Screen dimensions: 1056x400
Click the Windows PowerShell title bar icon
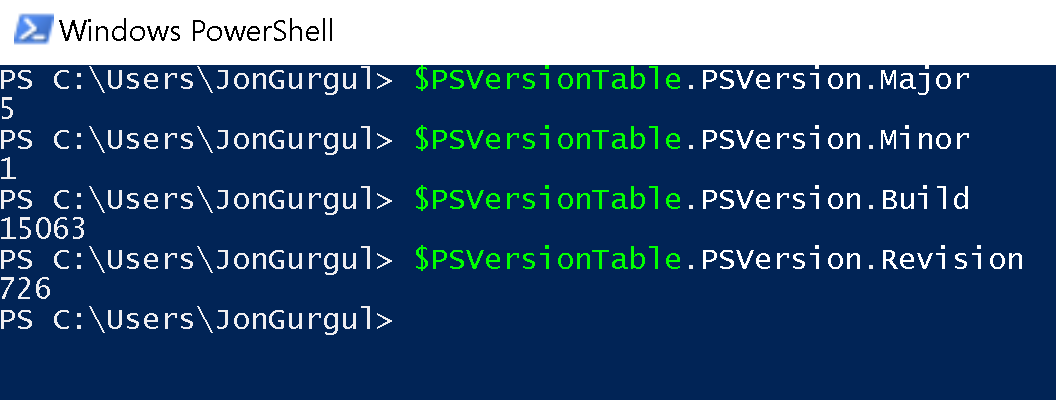(x=34, y=30)
